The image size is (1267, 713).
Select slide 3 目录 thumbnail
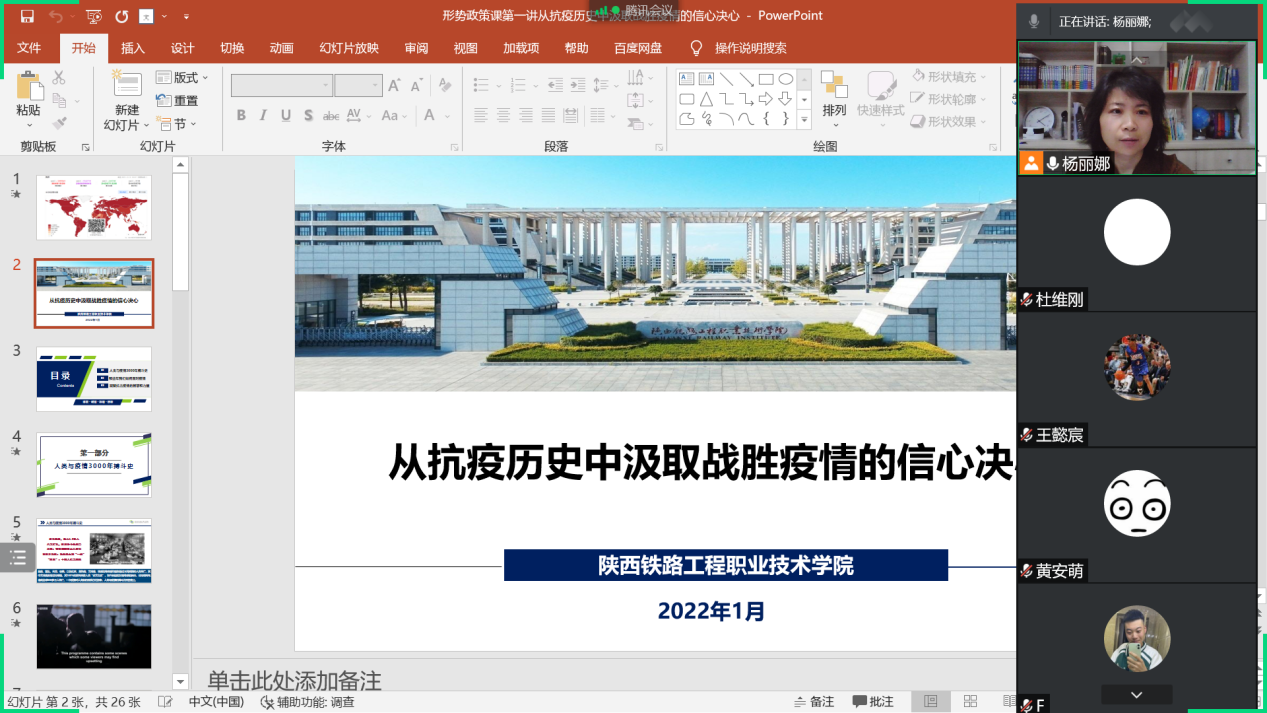coord(94,379)
